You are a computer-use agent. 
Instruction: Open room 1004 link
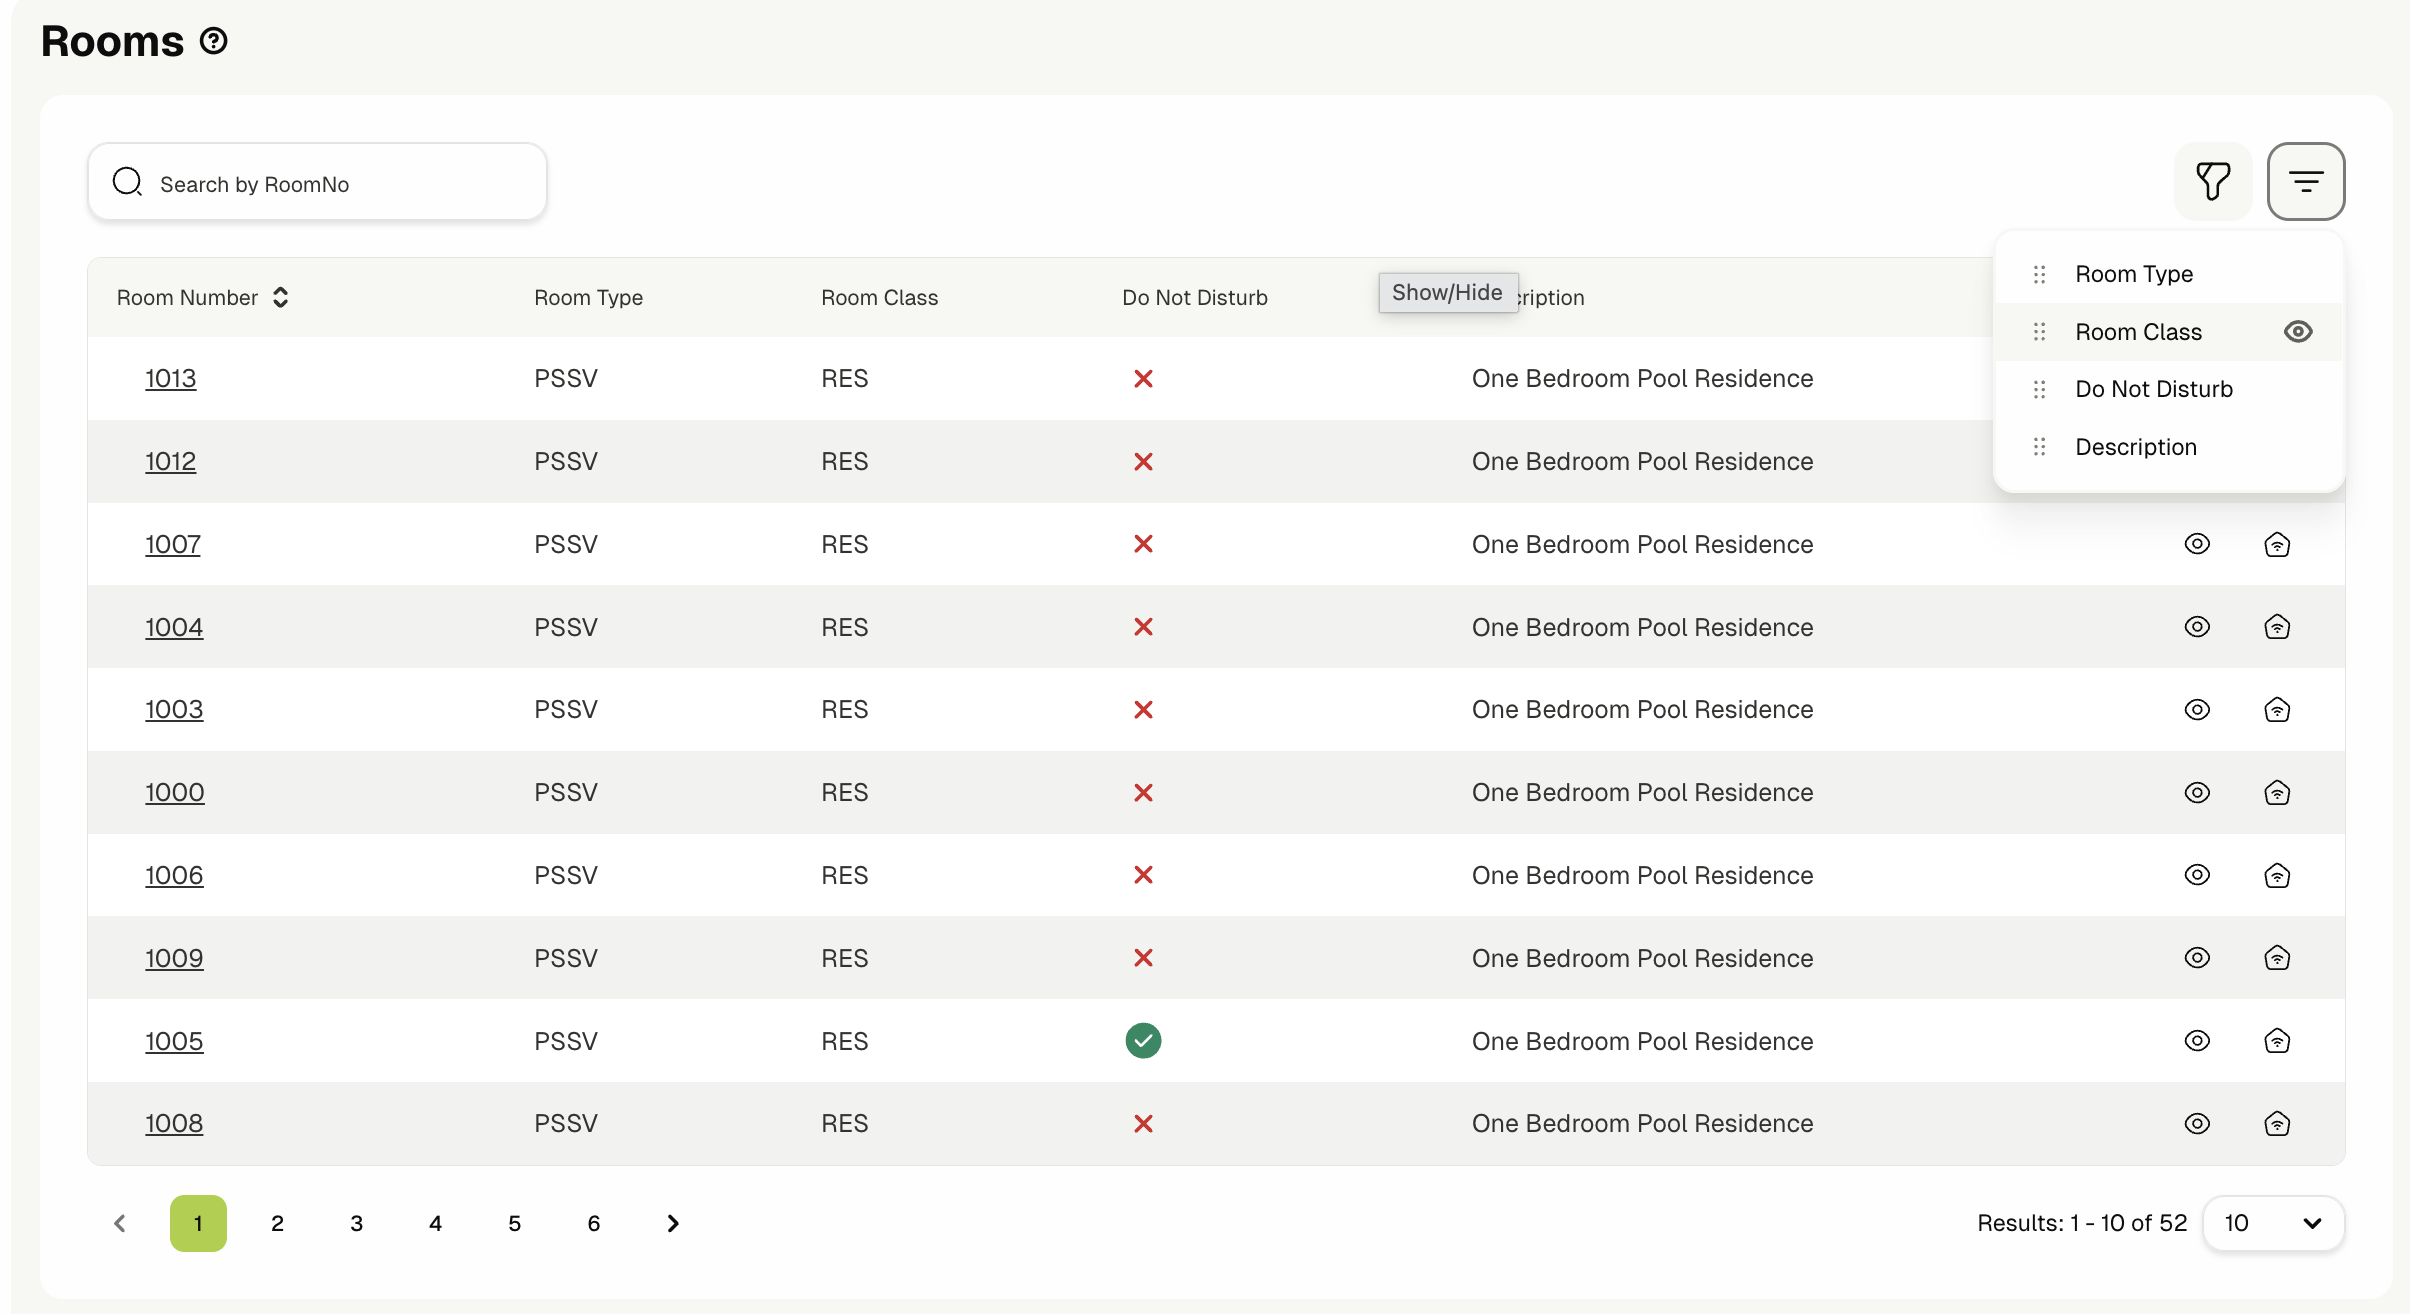click(174, 627)
